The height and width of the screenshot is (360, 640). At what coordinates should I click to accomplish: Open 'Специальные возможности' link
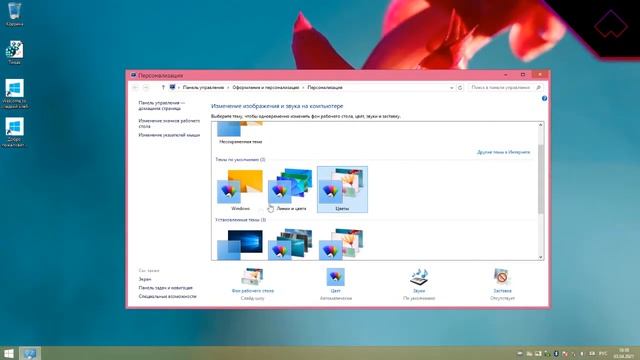167,296
